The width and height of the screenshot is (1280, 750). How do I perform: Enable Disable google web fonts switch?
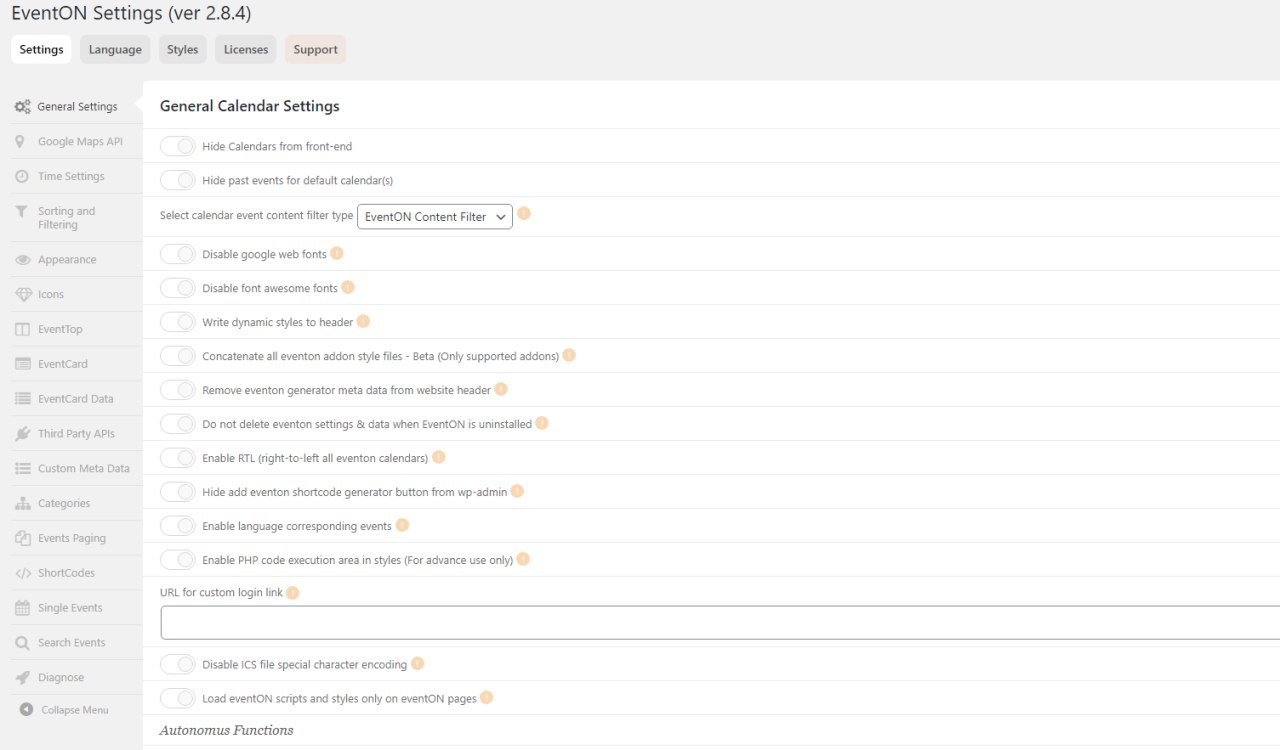coord(177,254)
